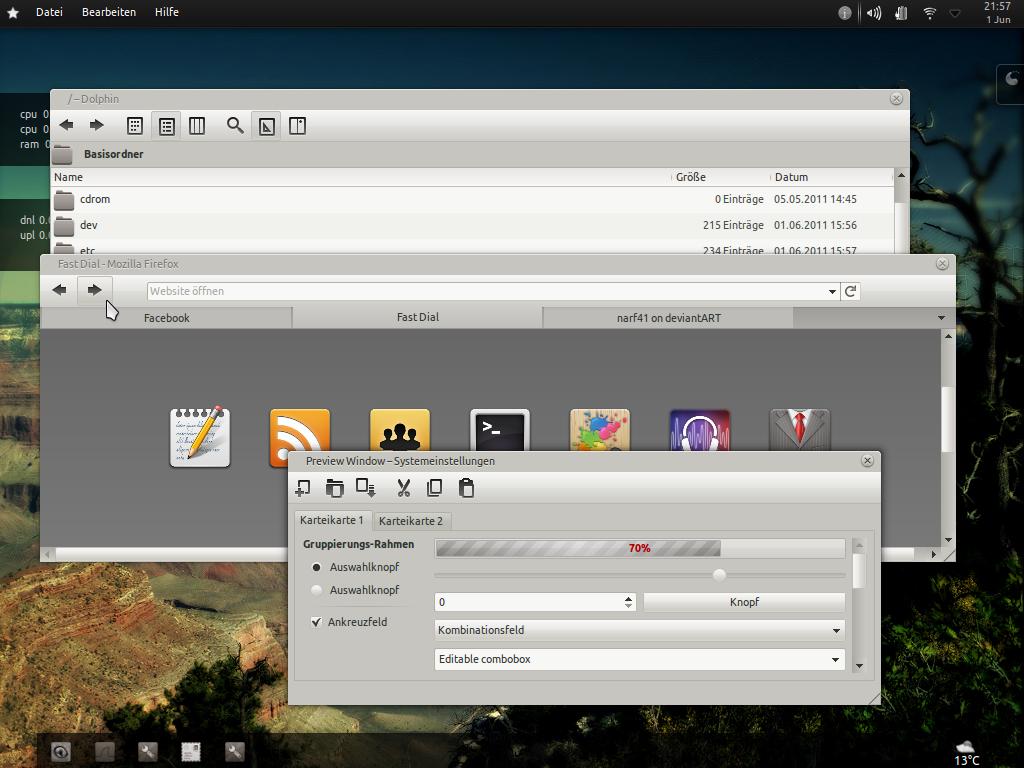Reload page in Firefox
1024x768 pixels.
(x=850, y=291)
